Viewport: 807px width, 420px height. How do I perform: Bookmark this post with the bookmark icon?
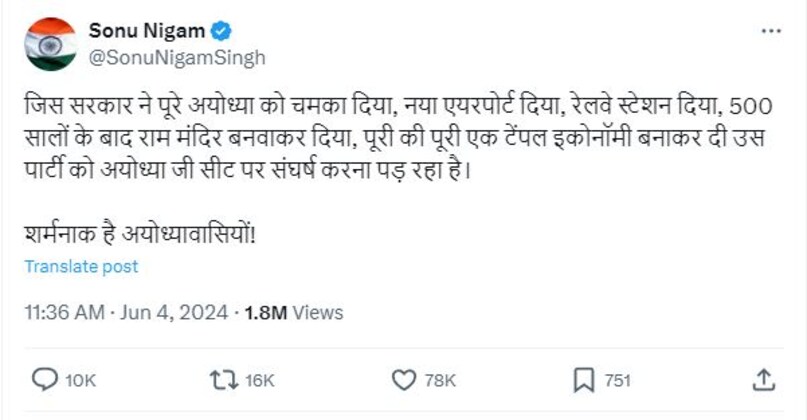pyautogui.click(x=584, y=380)
